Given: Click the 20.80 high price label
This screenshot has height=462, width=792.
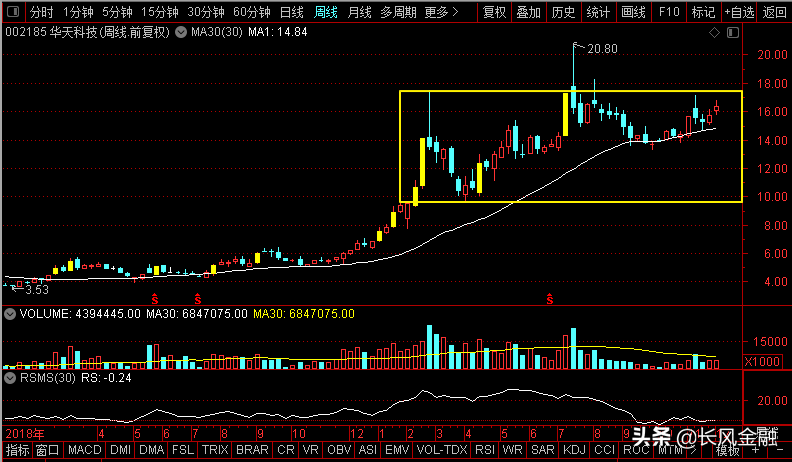Looking at the screenshot, I should point(602,49).
